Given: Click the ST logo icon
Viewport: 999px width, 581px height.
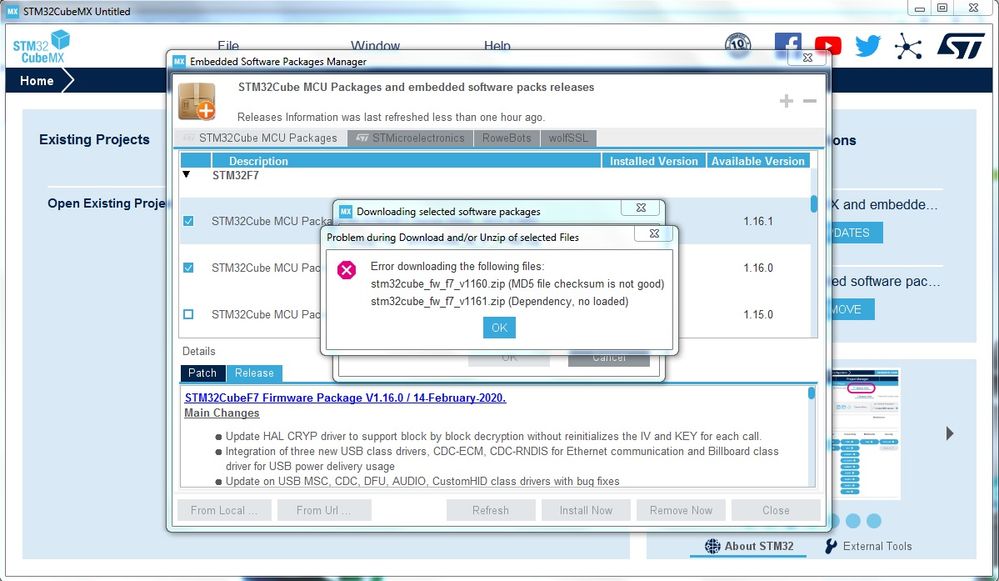Looking at the screenshot, I should [x=961, y=46].
